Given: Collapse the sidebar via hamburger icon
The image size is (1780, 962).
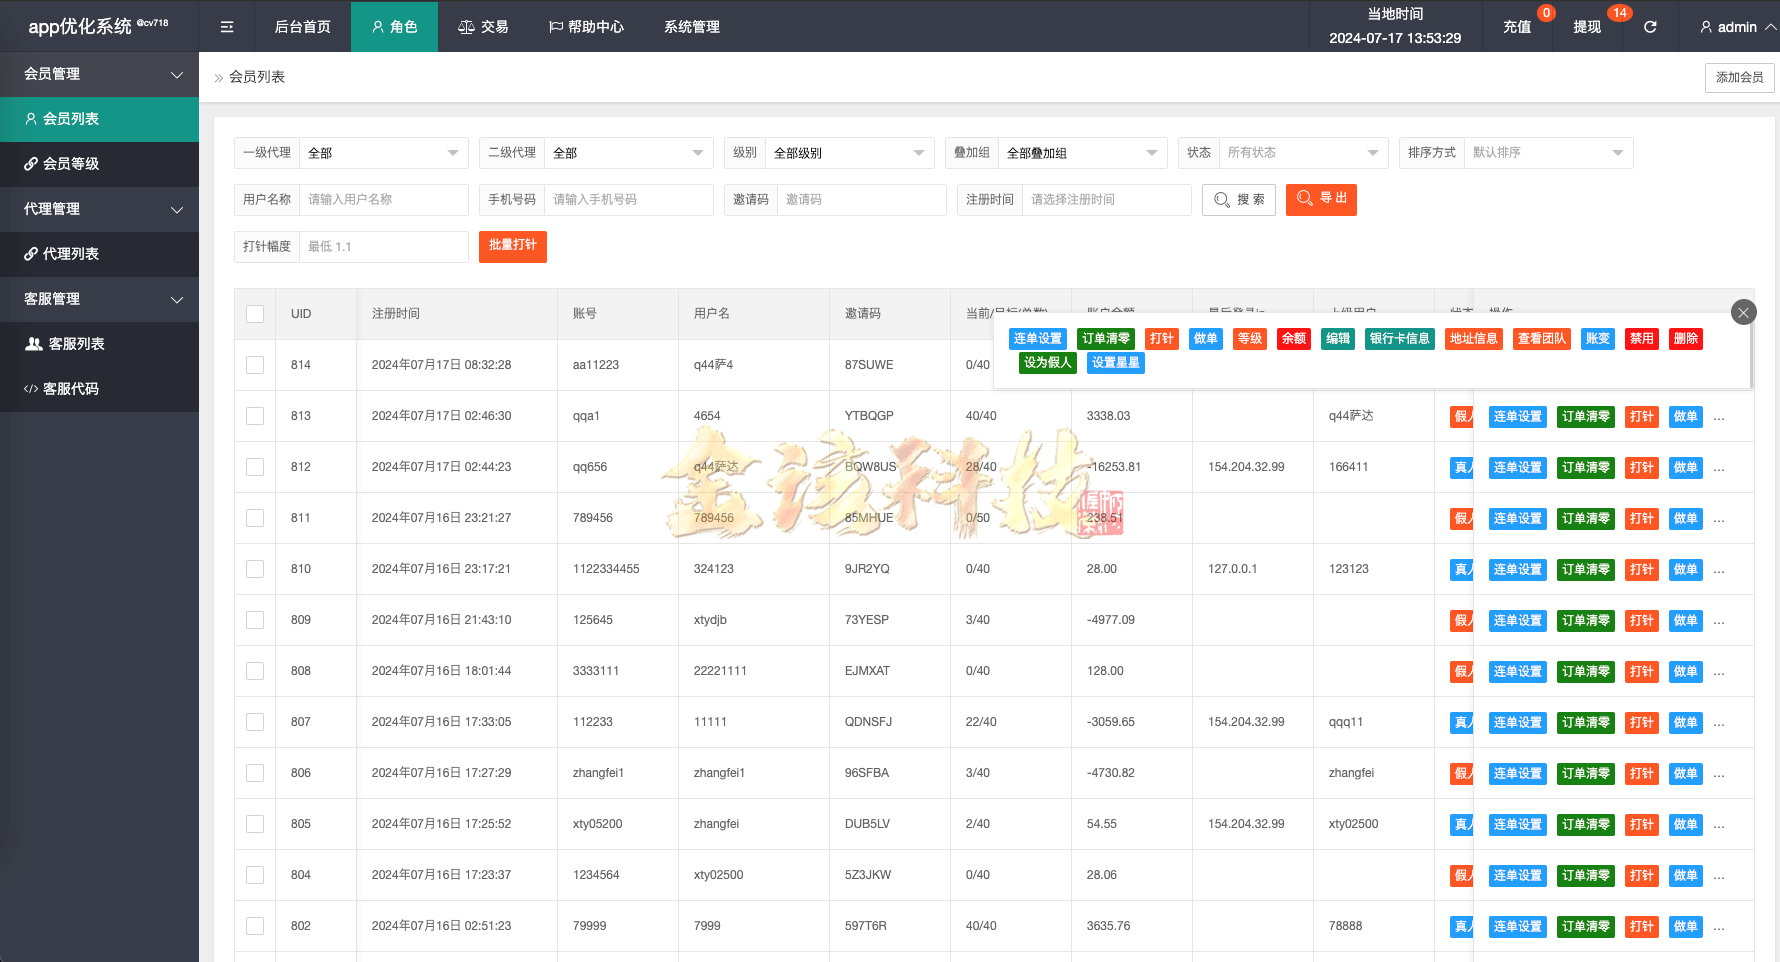Looking at the screenshot, I should pos(226,26).
